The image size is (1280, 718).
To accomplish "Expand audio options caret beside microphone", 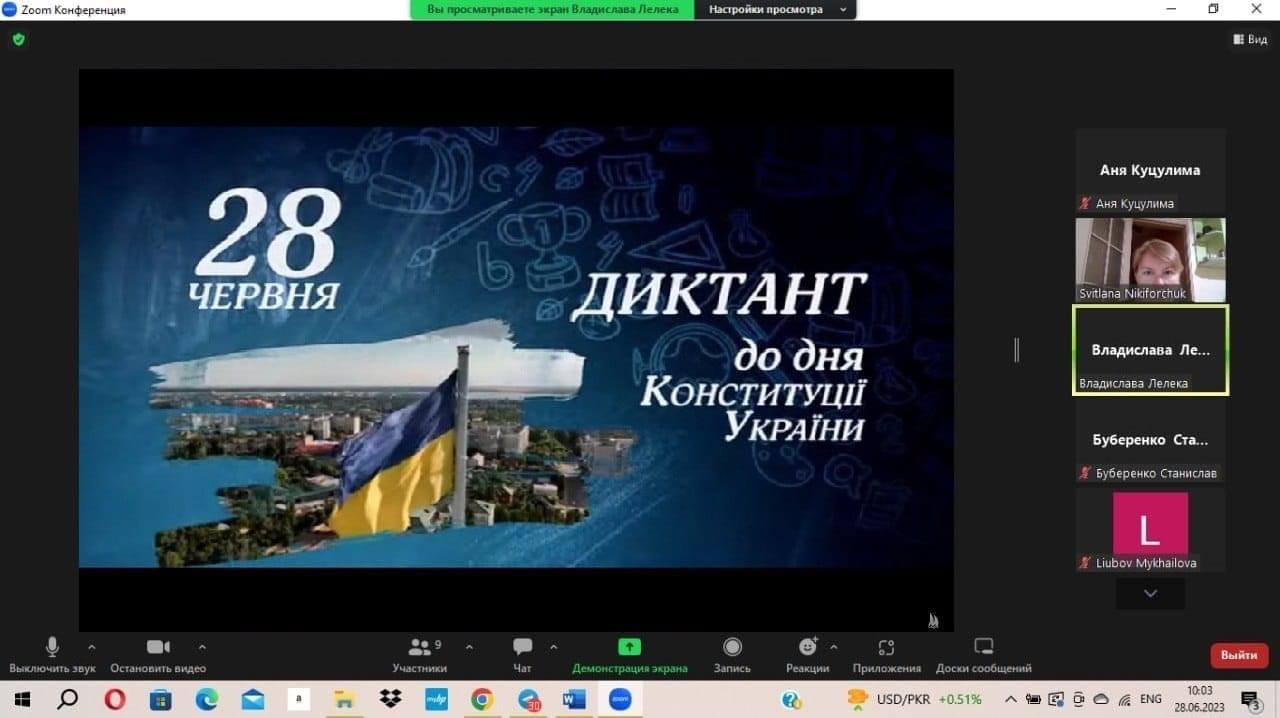I will [92, 646].
